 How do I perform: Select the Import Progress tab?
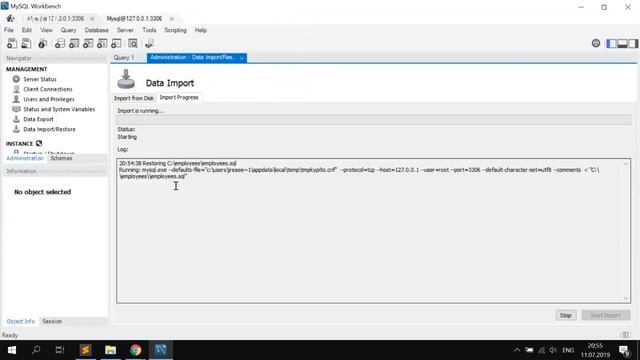tap(179, 98)
